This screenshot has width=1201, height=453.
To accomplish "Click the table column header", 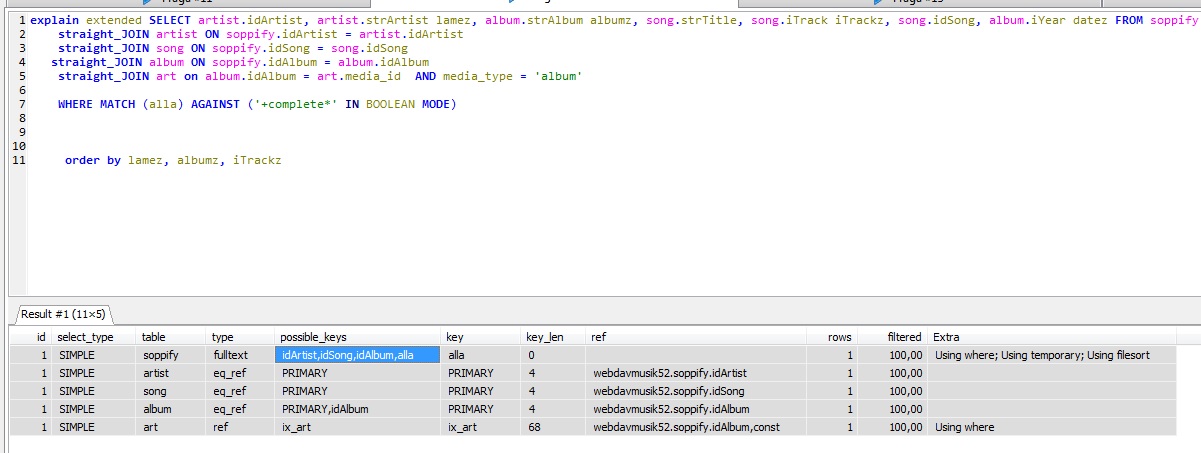I will (170, 337).
